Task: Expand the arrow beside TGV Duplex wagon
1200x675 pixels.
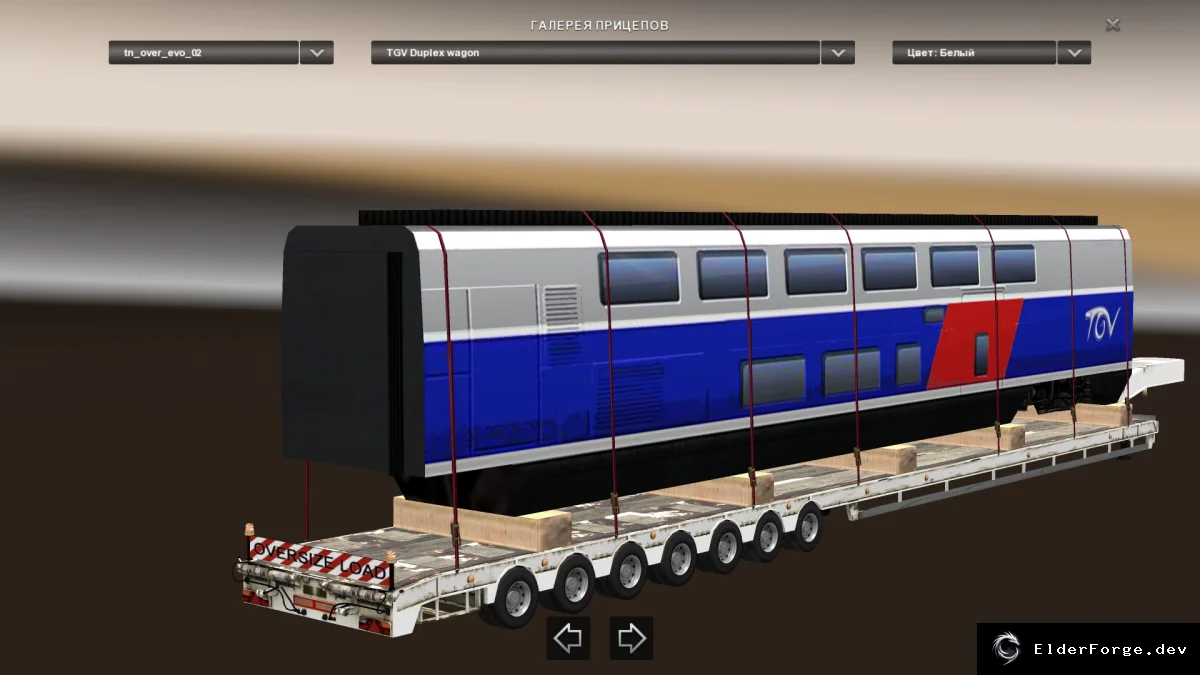Action: click(838, 52)
